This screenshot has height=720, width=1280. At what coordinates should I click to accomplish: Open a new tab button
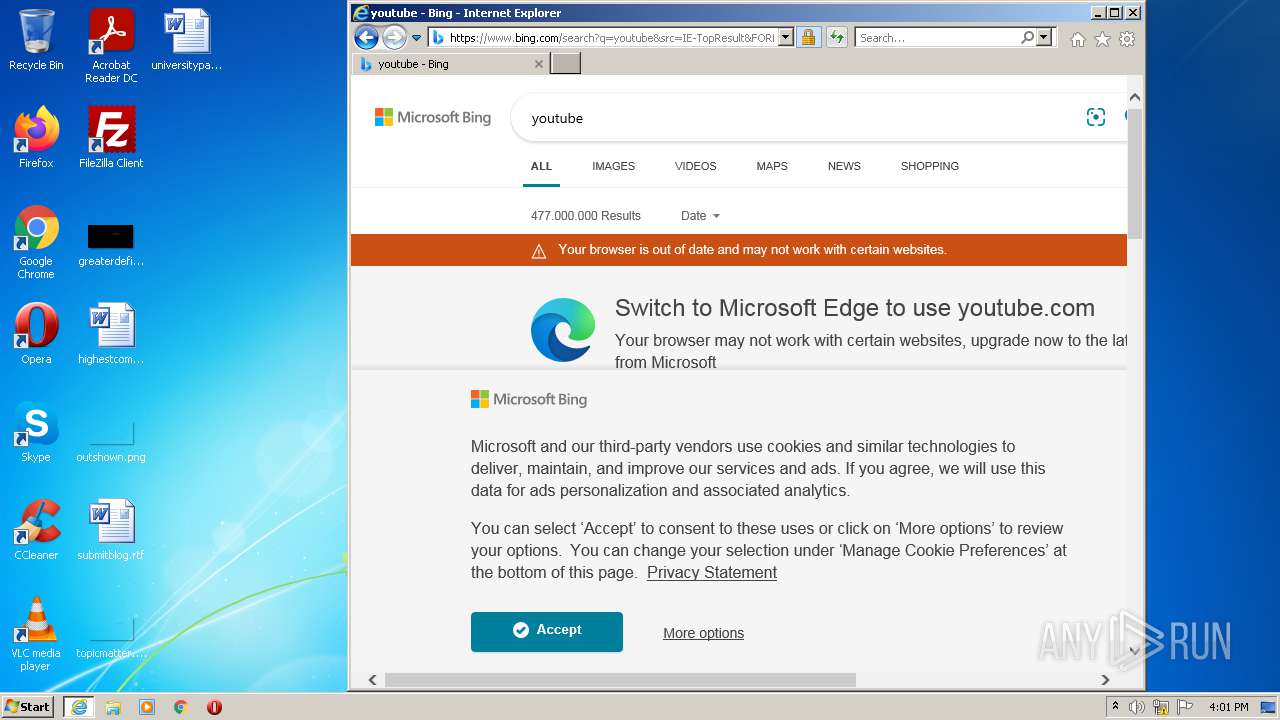coord(566,64)
